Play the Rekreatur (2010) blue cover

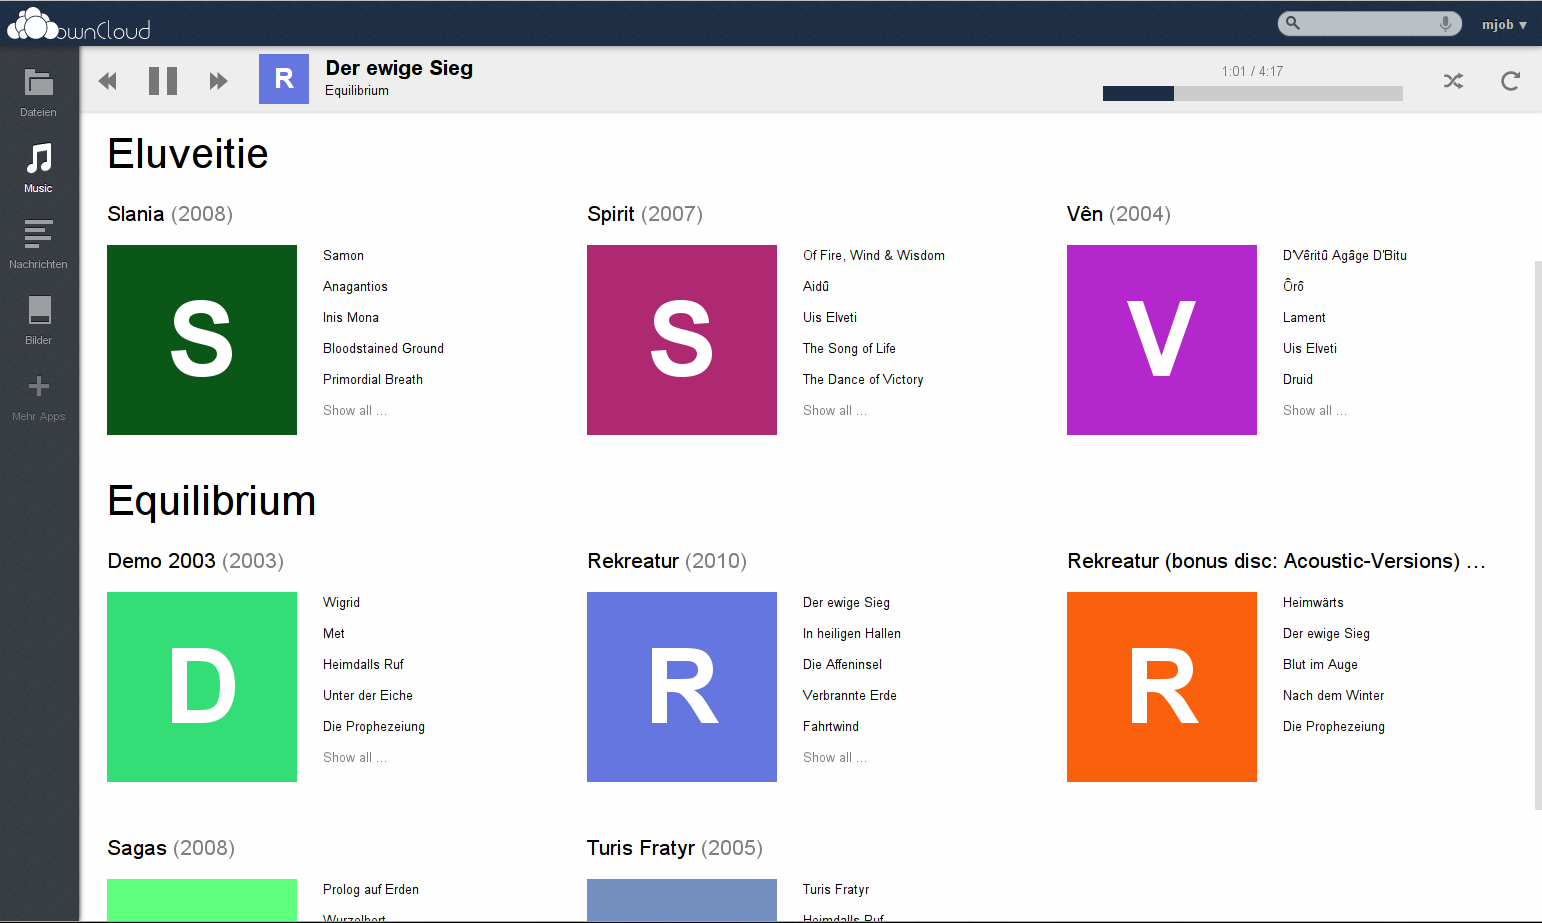(x=682, y=687)
